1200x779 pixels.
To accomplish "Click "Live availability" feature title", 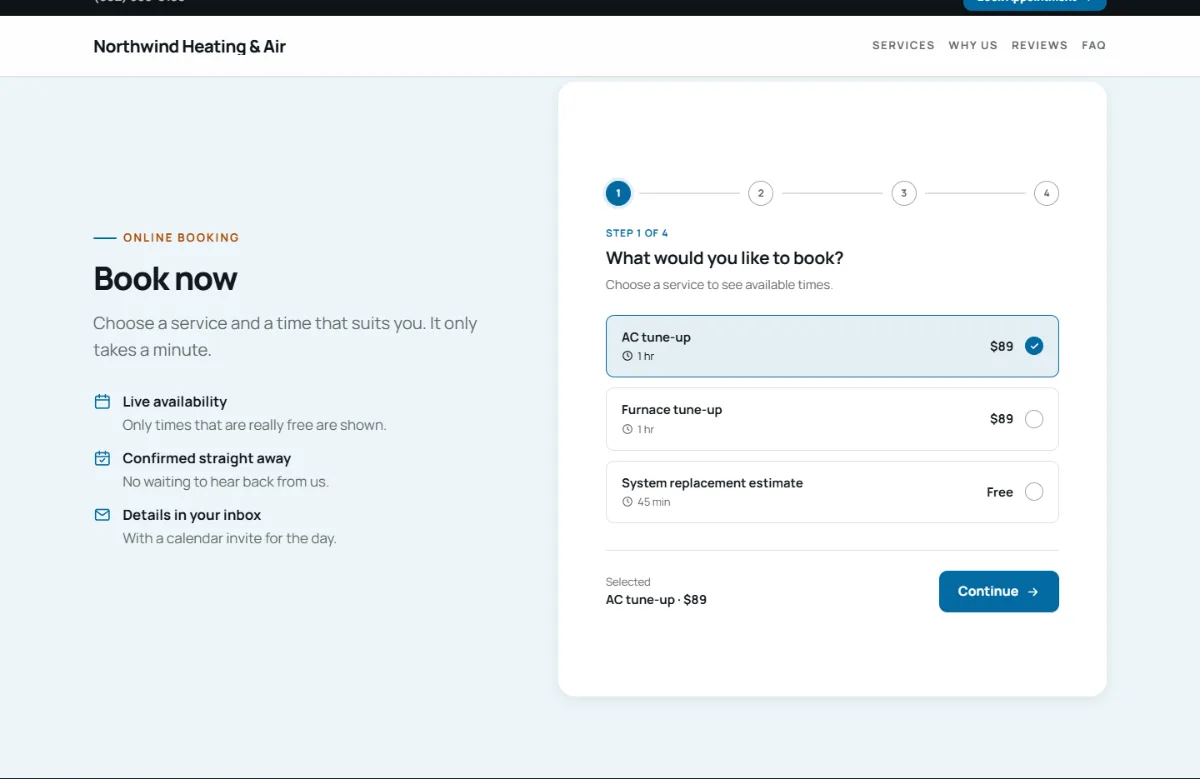I will 175,402.
